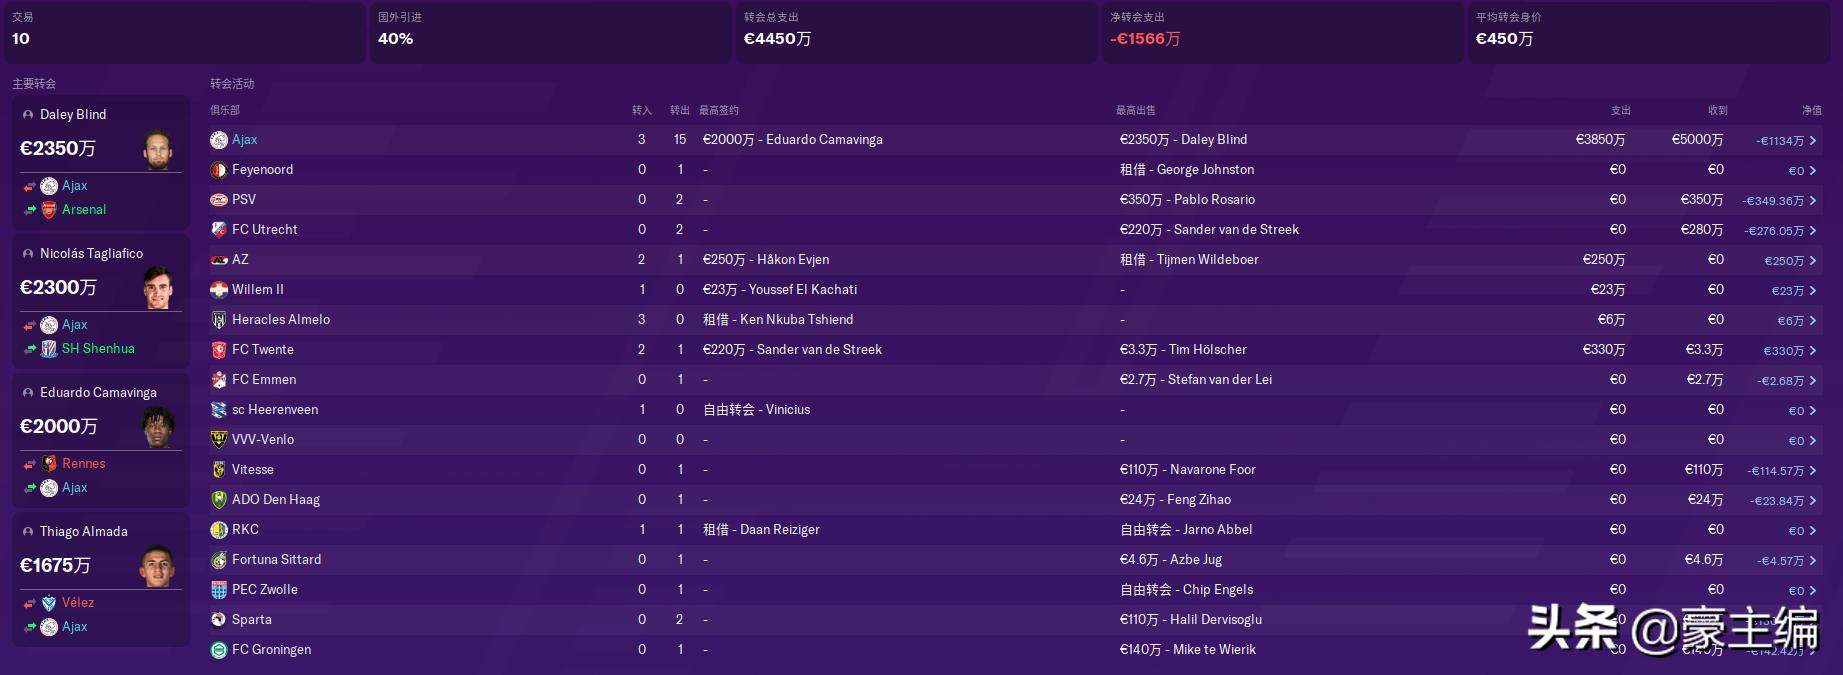The height and width of the screenshot is (675, 1843).
Task: Click '€220万 - Sander van de Streek' Utrecht sale
Action: (1209, 230)
